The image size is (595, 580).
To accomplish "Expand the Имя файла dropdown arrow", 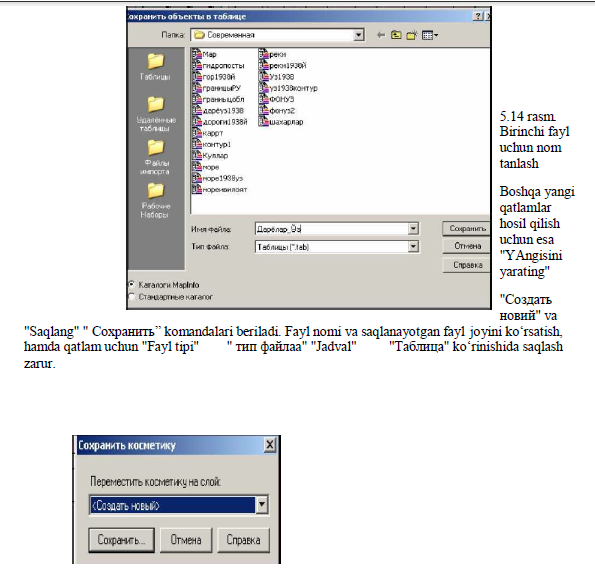I will click(x=413, y=229).
